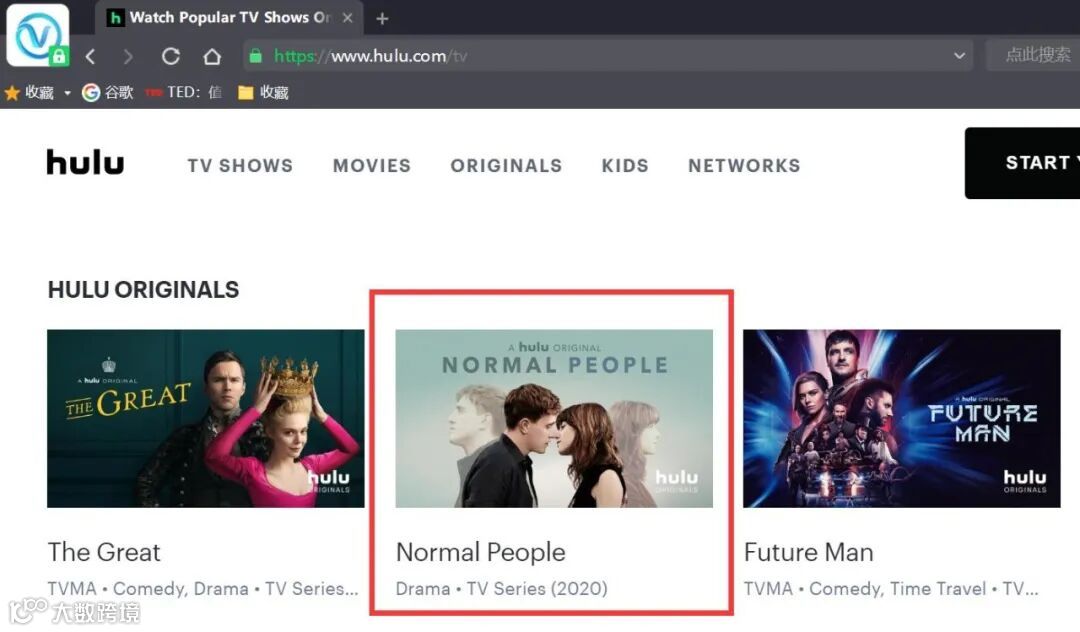Open the browser logo menu icon
Screen dimensions: 1080x632
click(x=38, y=35)
